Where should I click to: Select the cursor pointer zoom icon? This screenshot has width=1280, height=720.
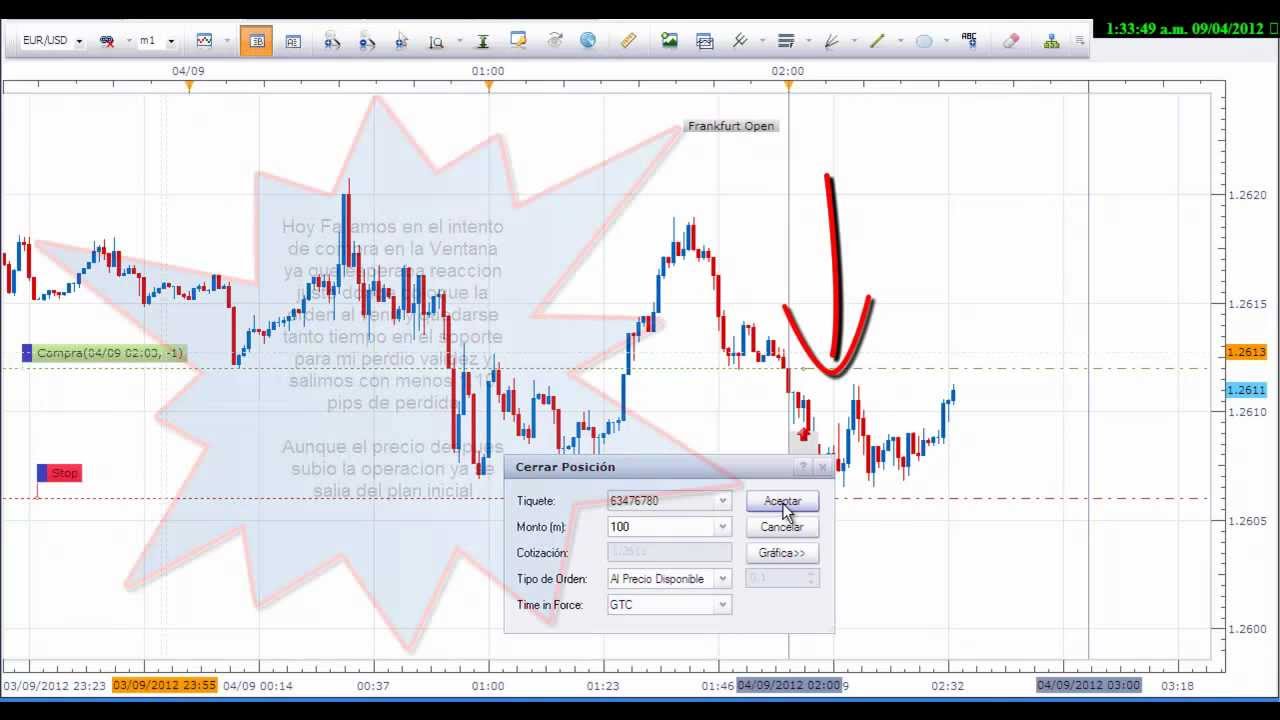(402, 41)
